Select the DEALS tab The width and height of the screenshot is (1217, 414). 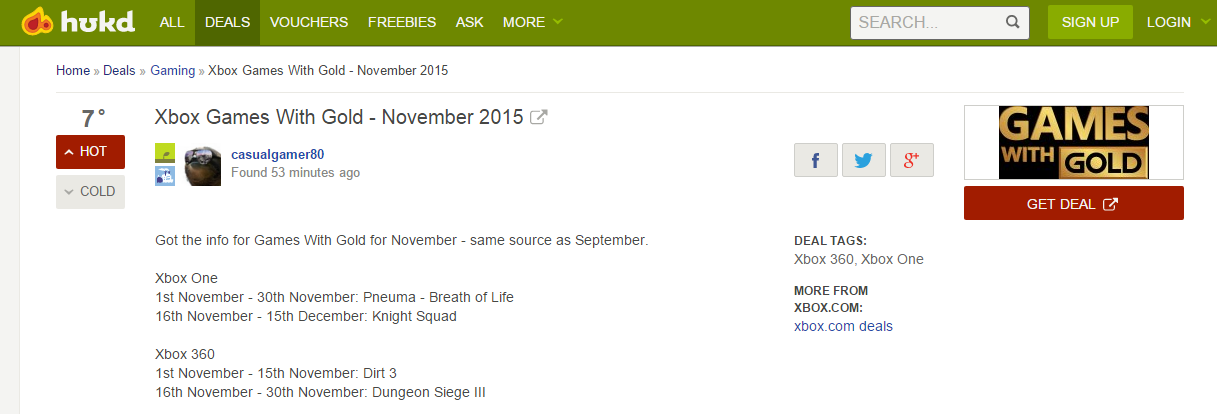coord(227,22)
